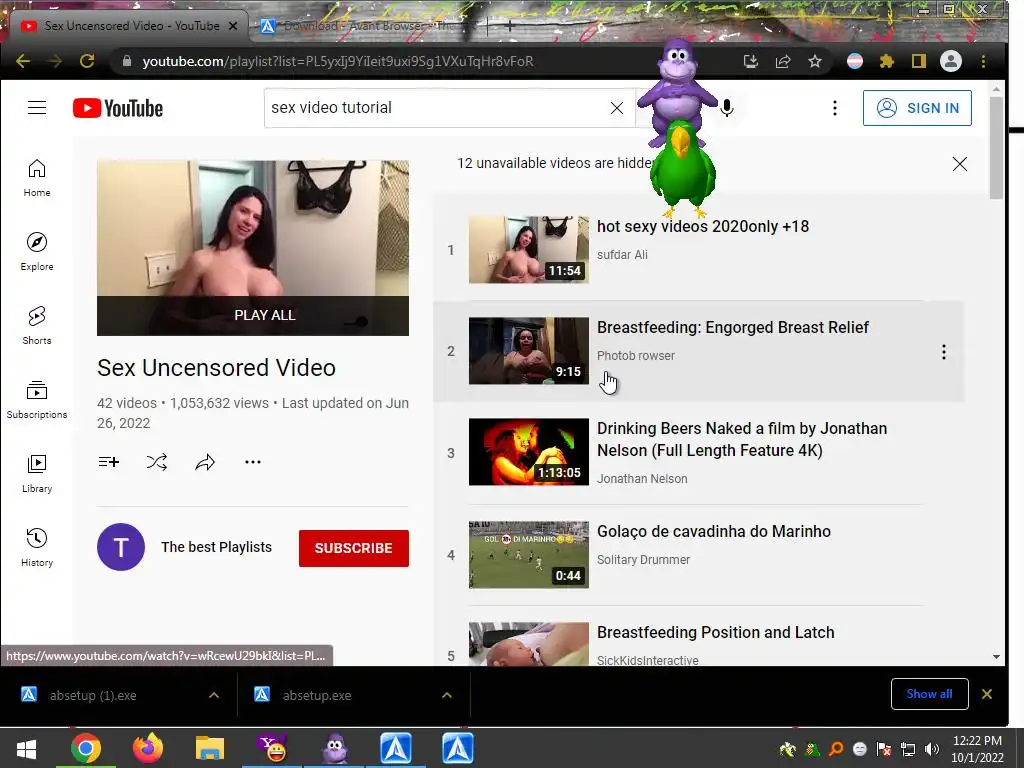Close the downloads bar
Image resolution: width=1024 pixels, height=768 pixels.
(987, 694)
